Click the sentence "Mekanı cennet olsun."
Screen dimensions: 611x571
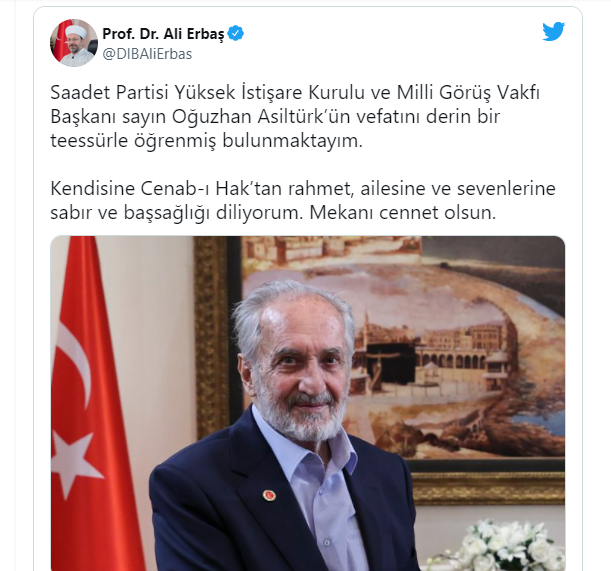pyautogui.click(x=403, y=212)
